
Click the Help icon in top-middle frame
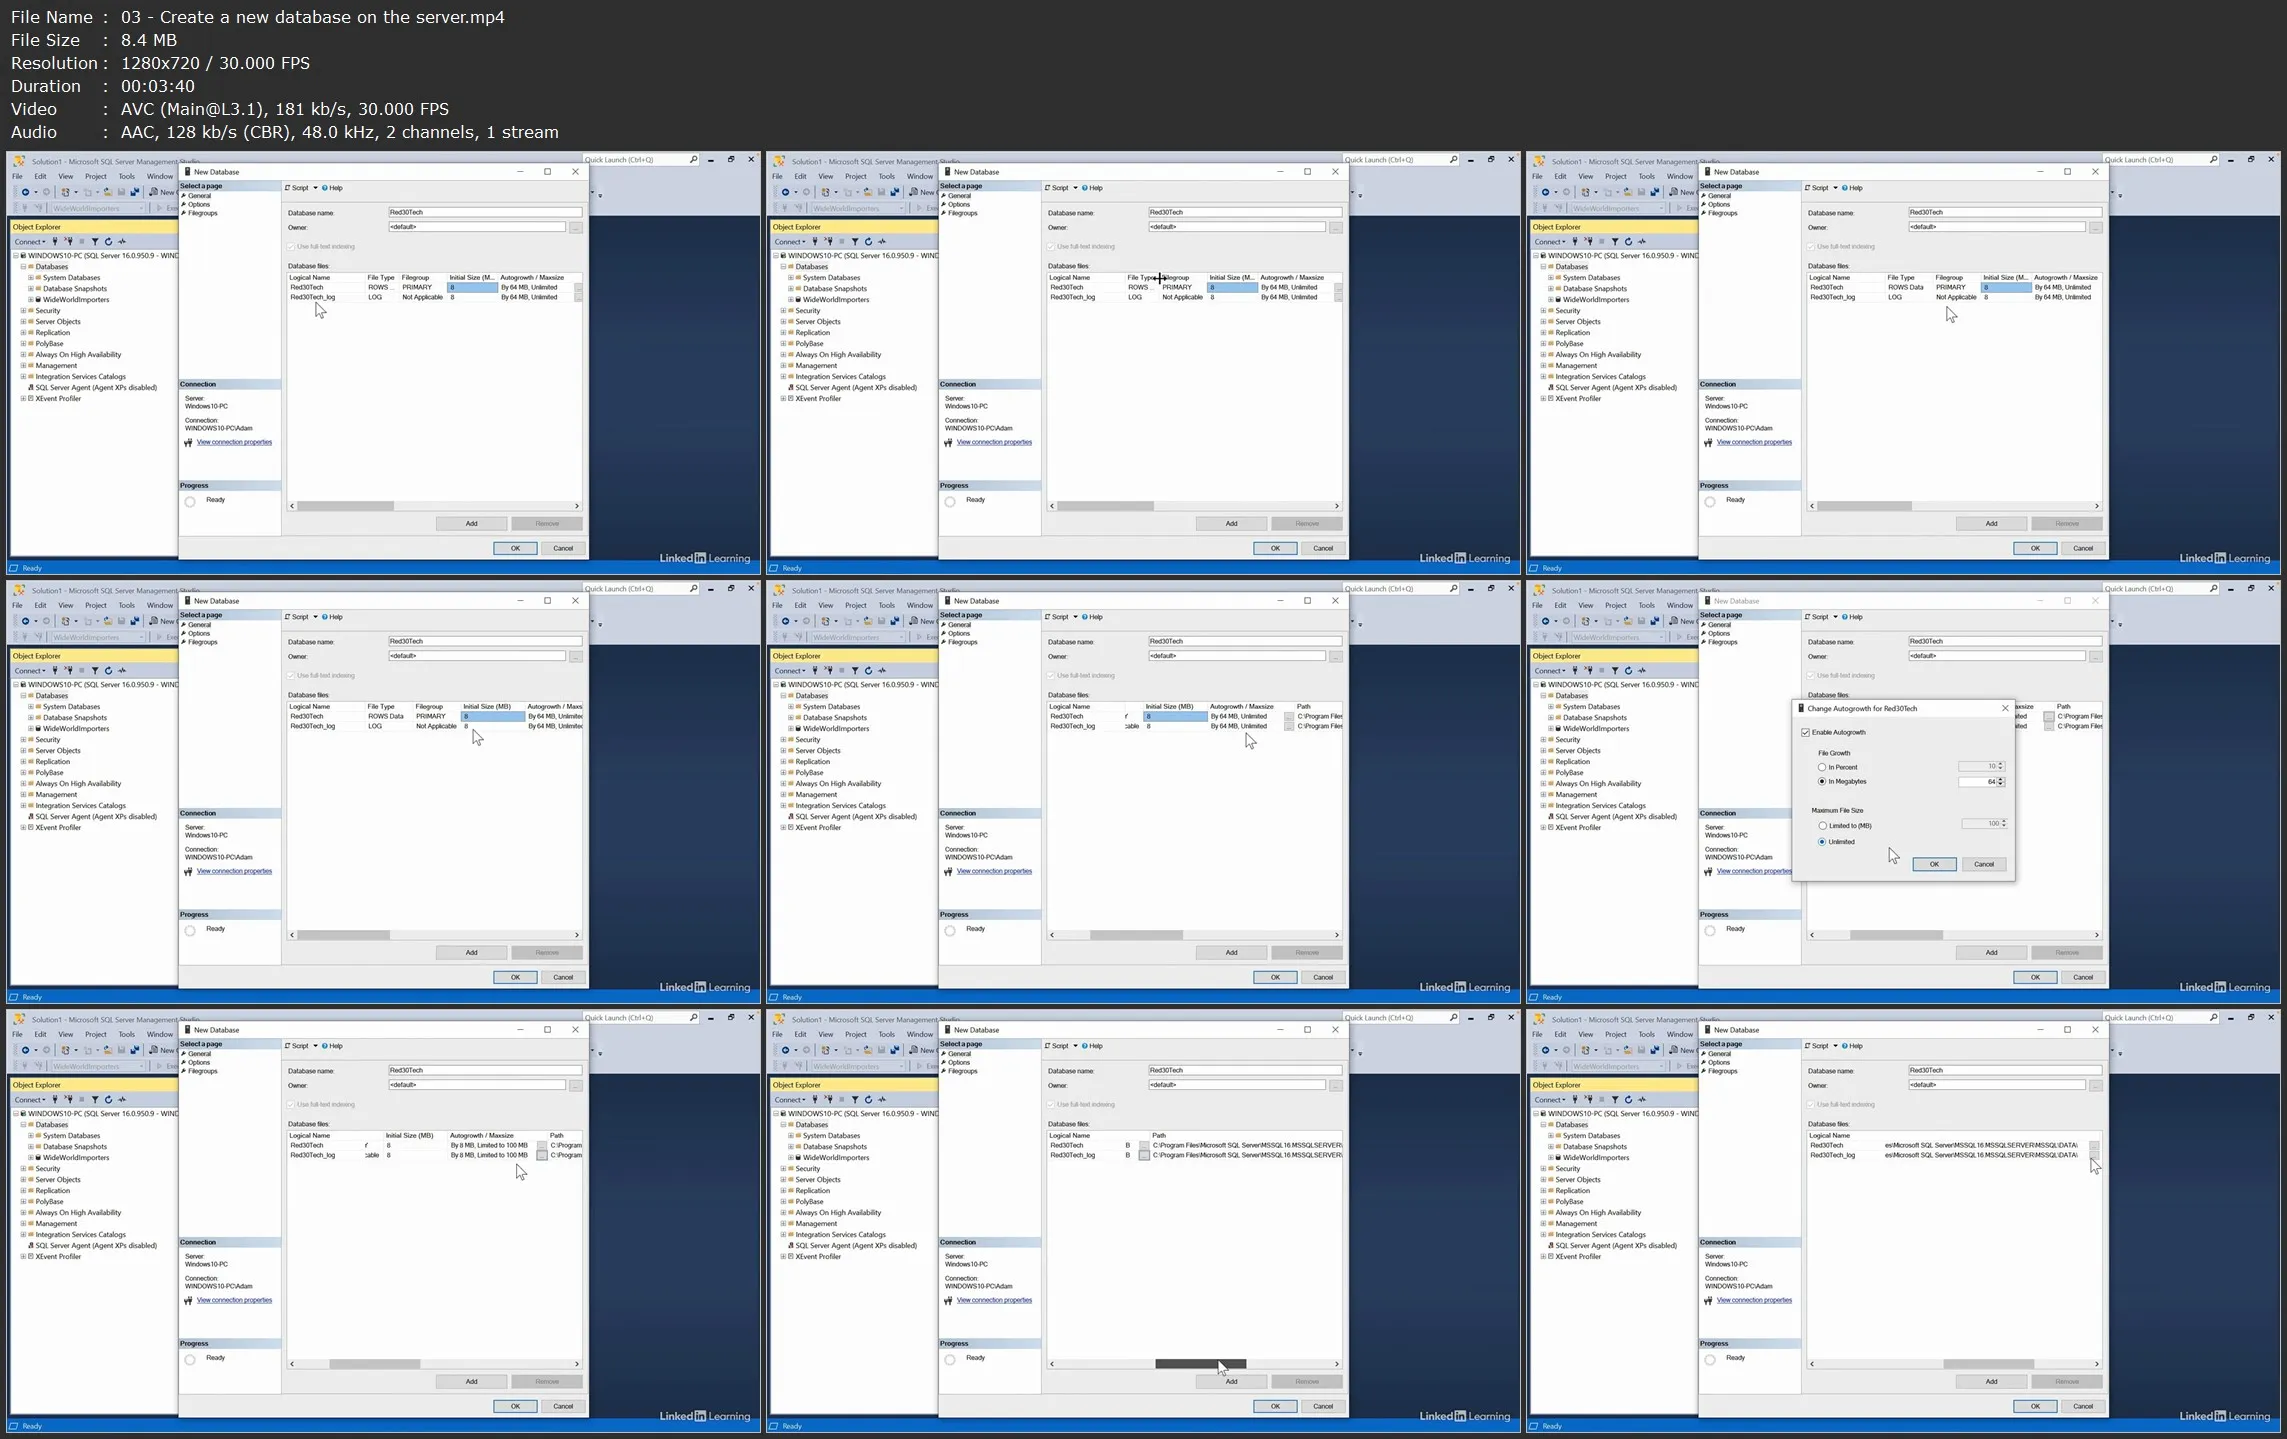[x=1085, y=188]
